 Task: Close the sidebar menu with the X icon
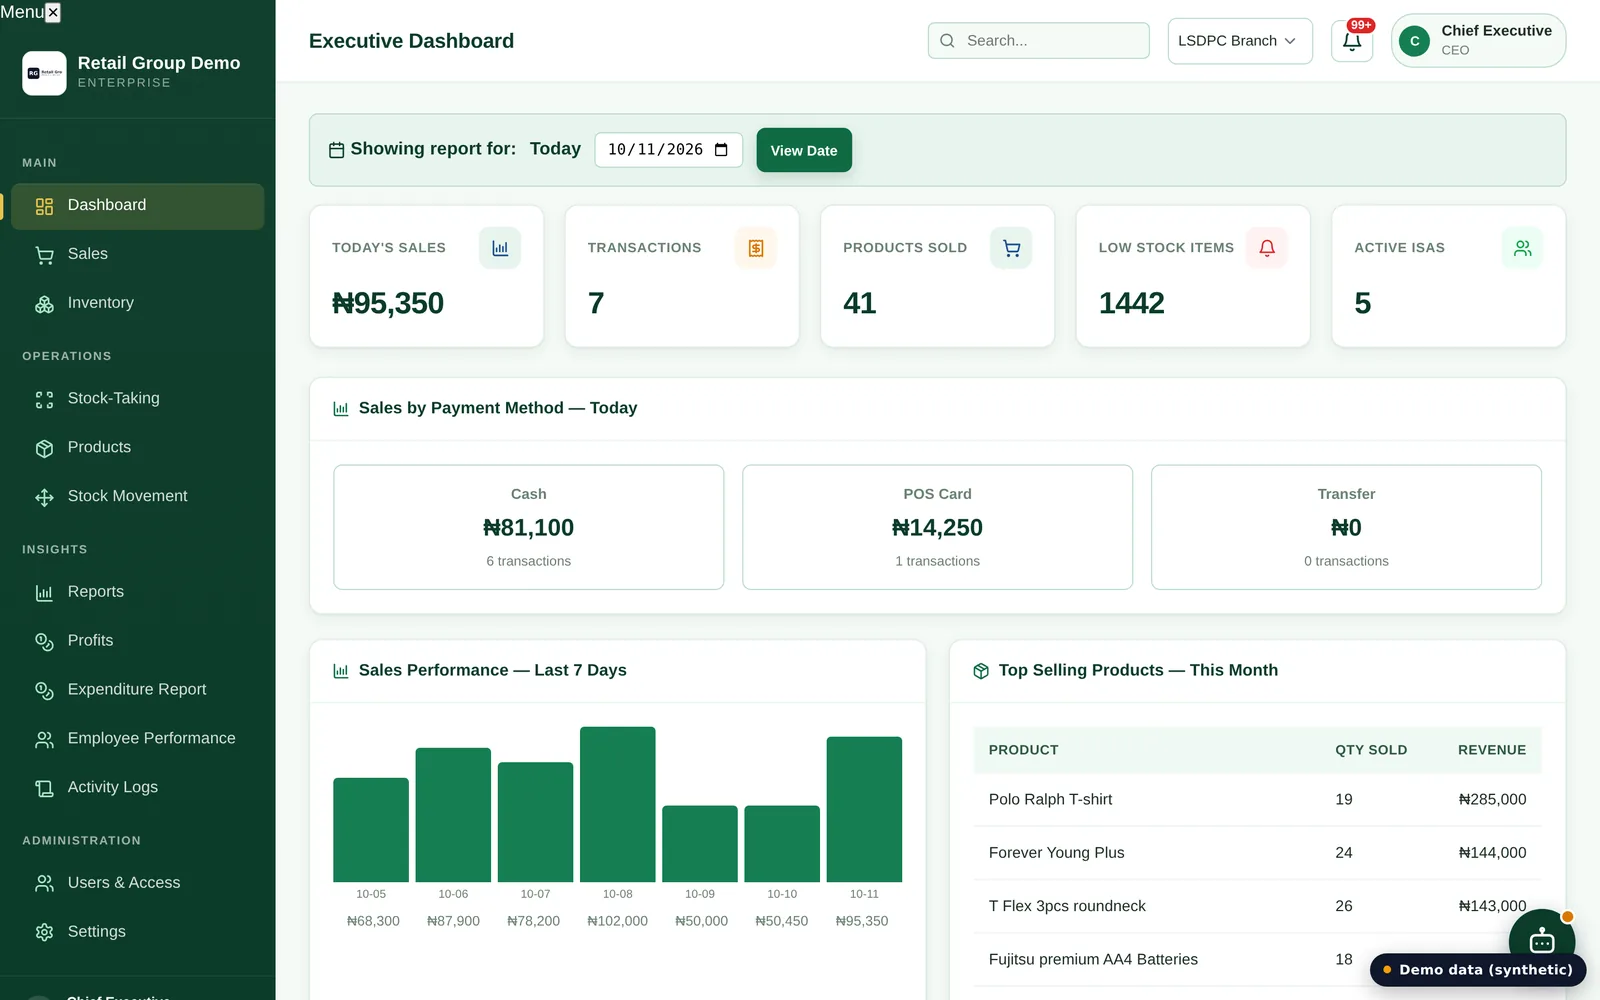[x=53, y=12]
